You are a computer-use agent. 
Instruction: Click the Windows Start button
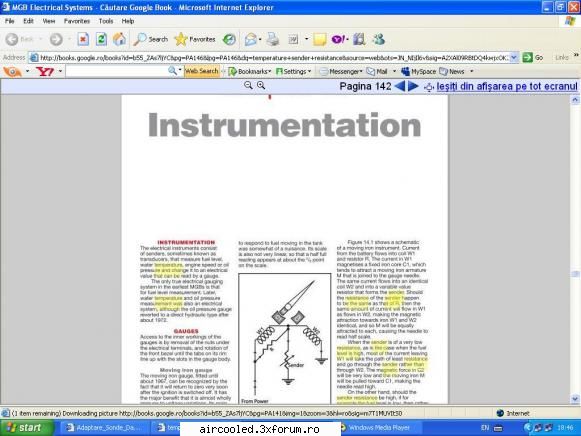(x=25, y=428)
